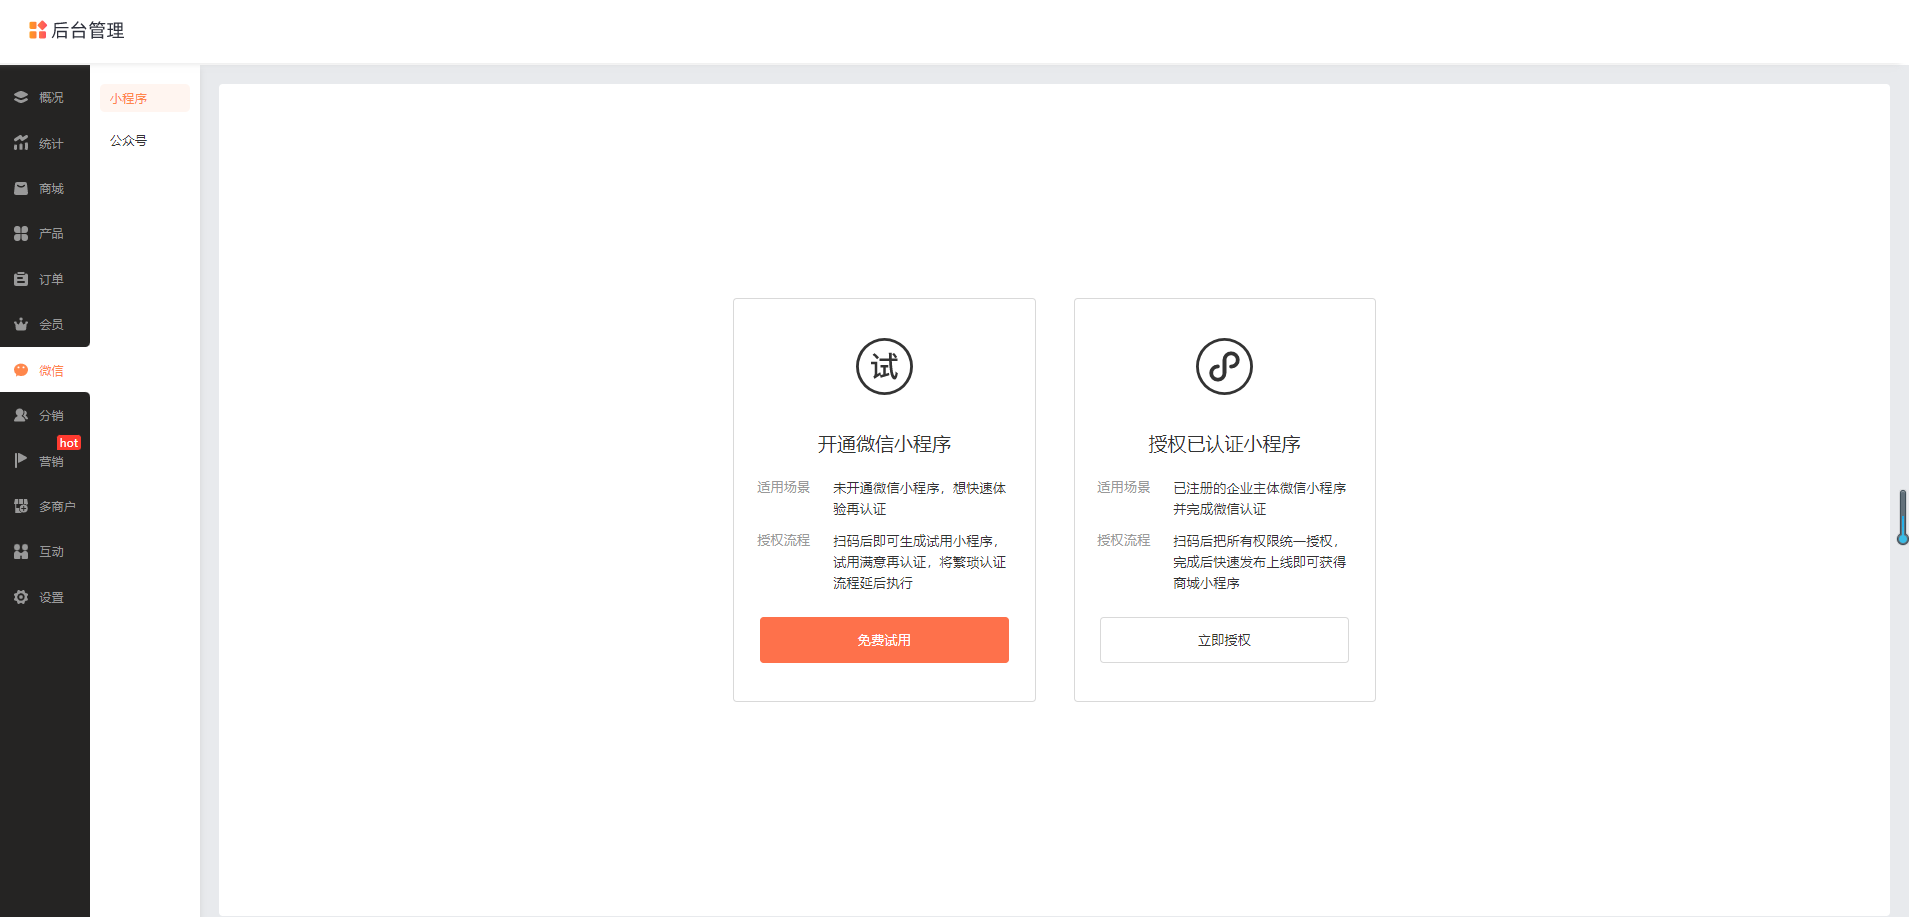The height and width of the screenshot is (917, 1909).
Task: Click the red hot badge
Action: click(69, 443)
